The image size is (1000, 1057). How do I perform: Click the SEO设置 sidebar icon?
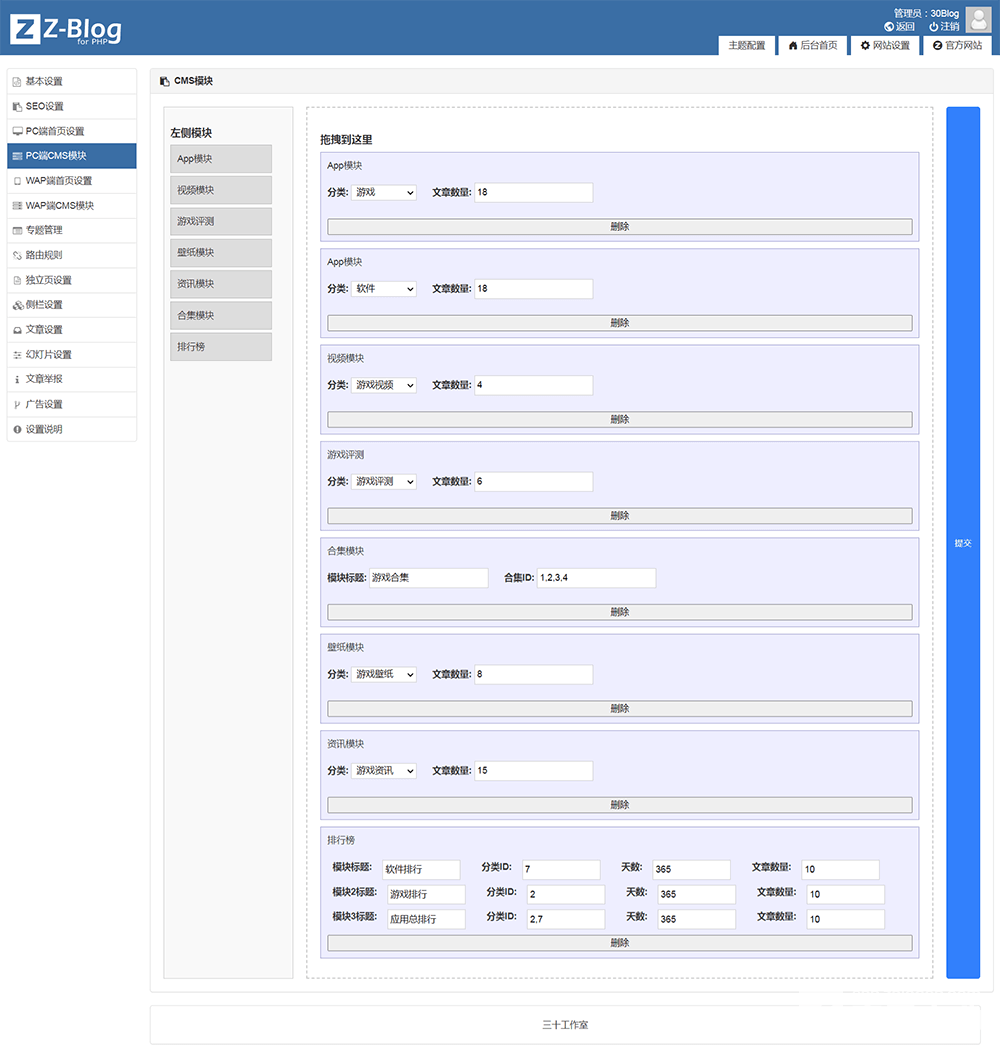(x=18, y=107)
